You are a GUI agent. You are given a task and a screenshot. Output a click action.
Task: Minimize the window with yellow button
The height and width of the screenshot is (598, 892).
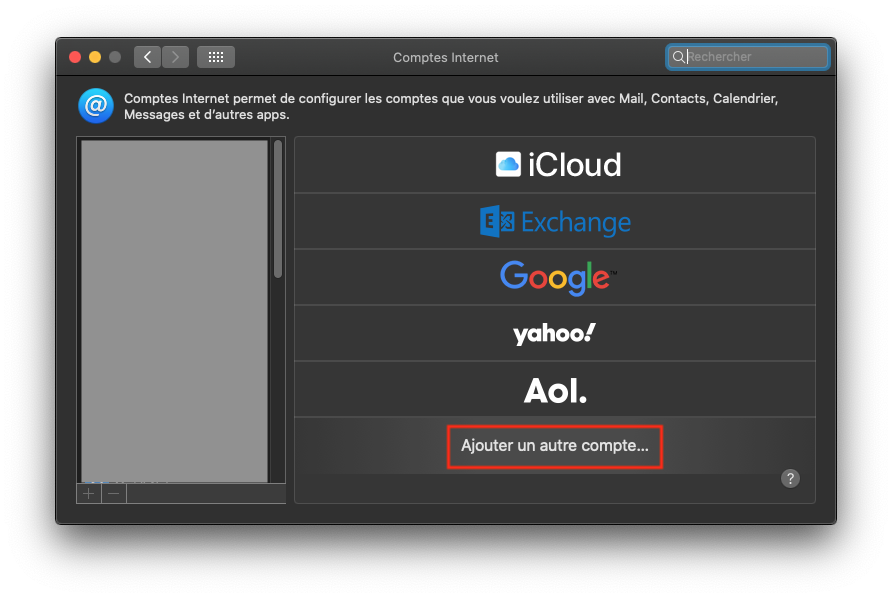(95, 57)
